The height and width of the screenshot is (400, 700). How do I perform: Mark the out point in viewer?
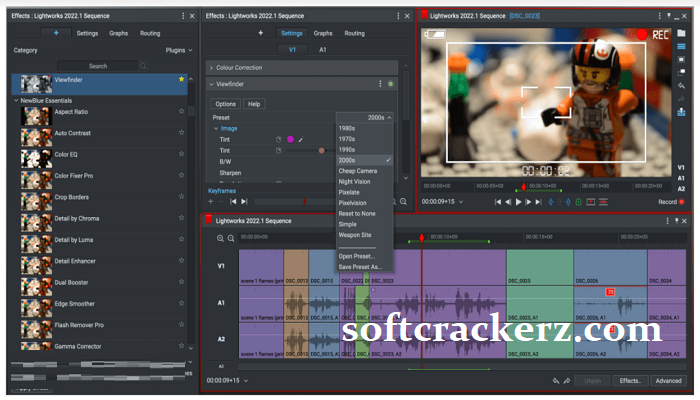point(568,202)
